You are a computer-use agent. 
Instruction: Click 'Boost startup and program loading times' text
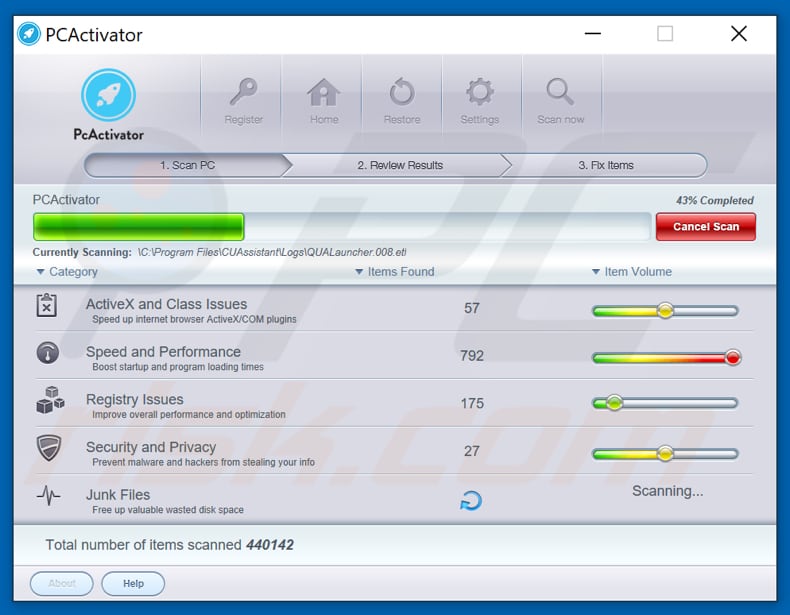tap(178, 367)
